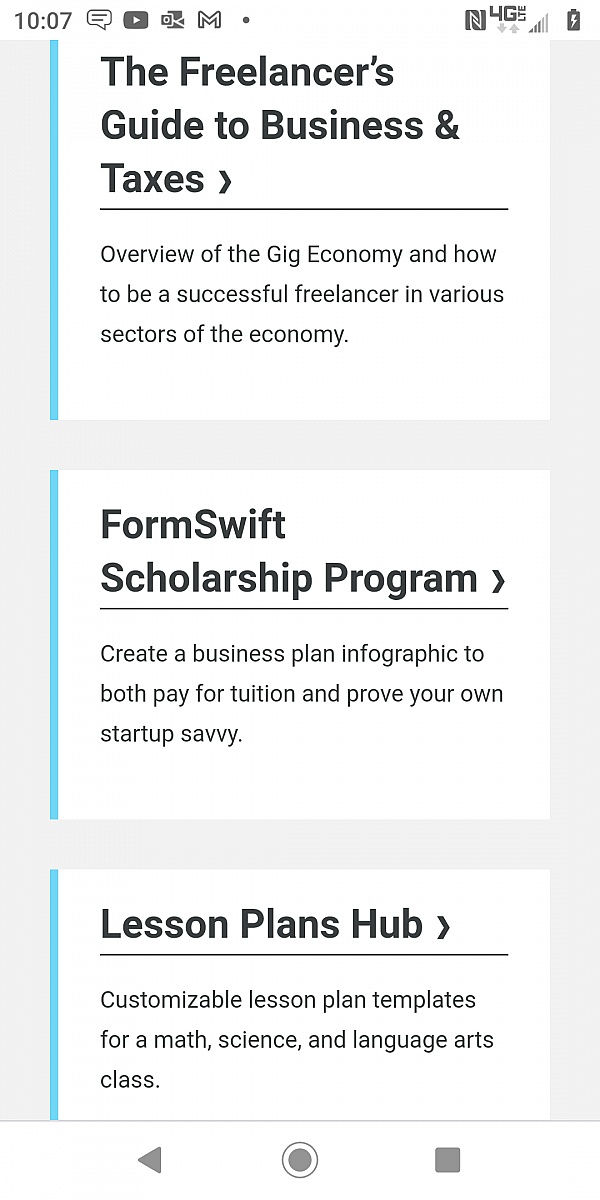Screen dimensions: 600x1200
Task: Tap the battery status icon
Action: click(x=573, y=18)
